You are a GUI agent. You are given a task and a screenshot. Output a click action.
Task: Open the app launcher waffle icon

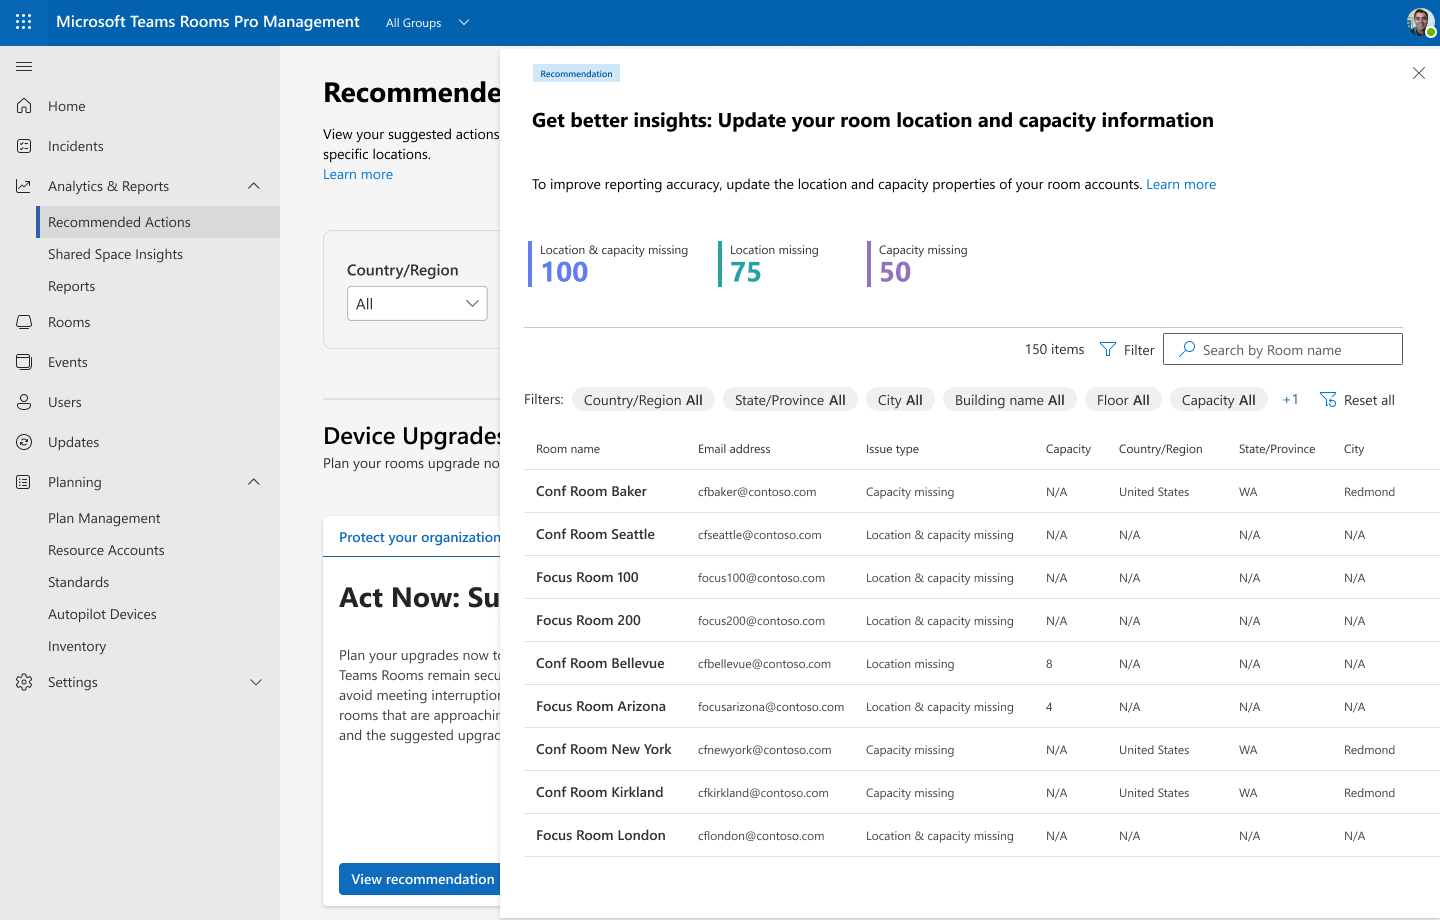point(24,22)
